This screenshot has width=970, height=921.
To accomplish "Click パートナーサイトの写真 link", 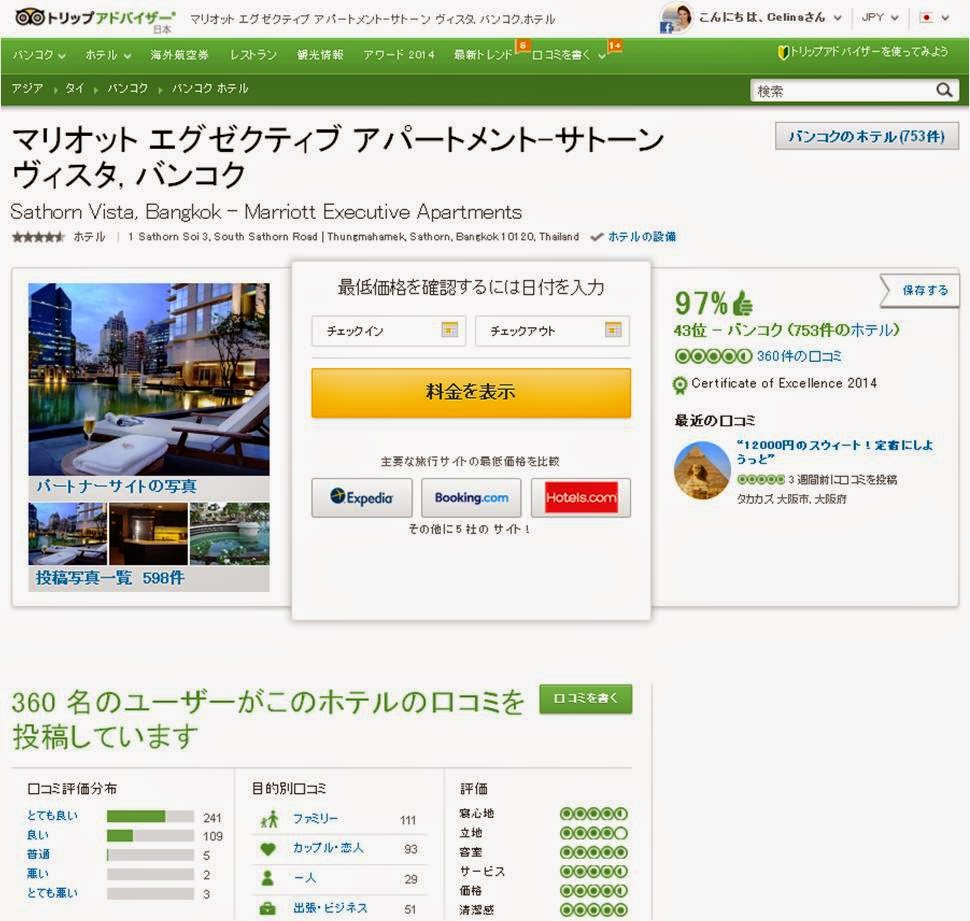I will pos(116,487).
